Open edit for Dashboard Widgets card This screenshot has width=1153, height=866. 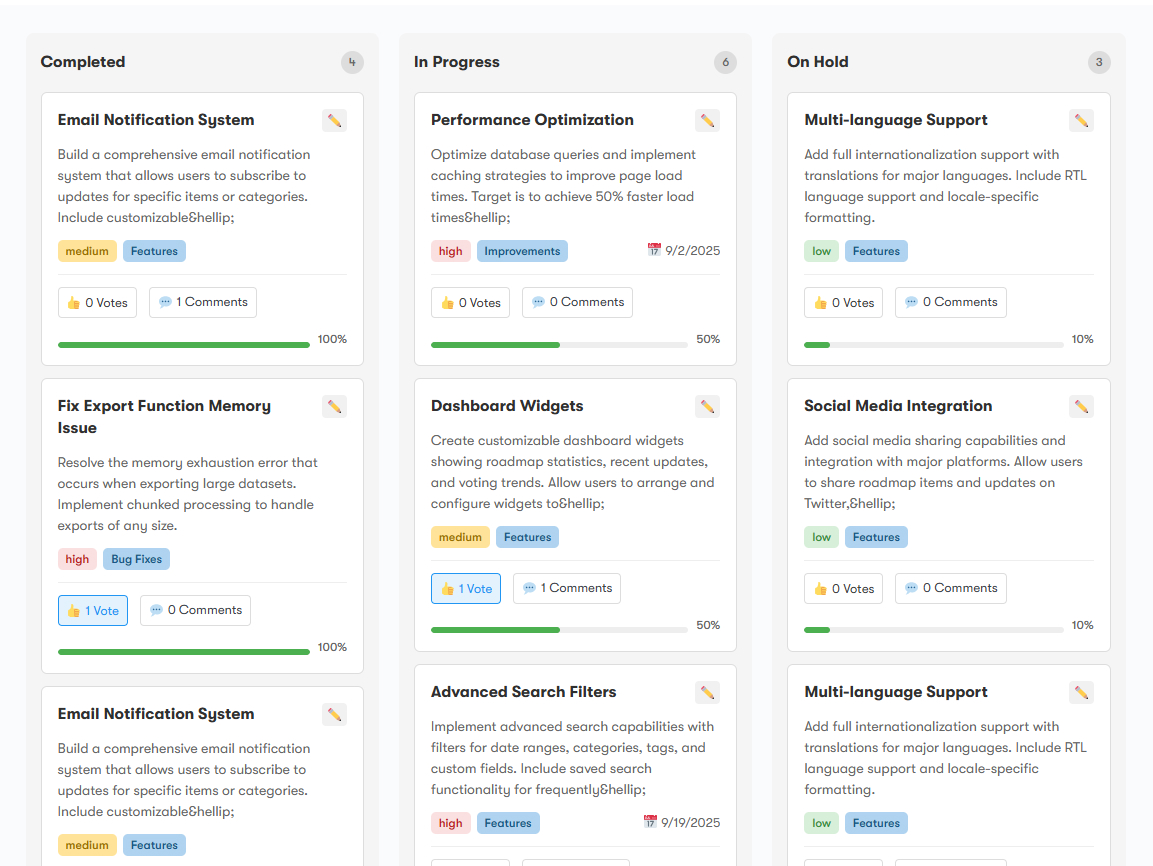(707, 407)
